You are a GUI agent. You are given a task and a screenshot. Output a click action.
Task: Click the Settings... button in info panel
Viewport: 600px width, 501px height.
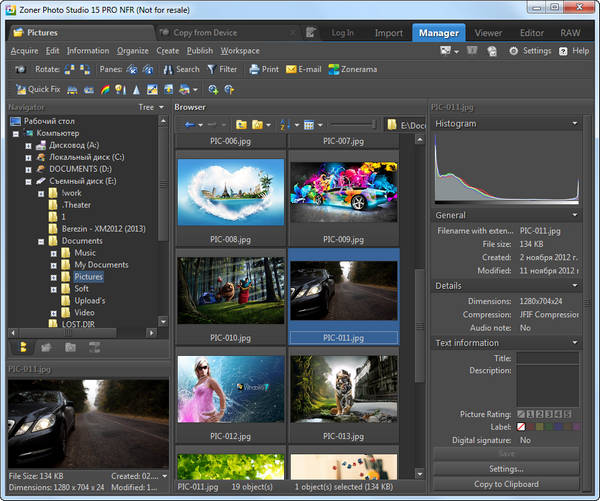[505, 468]
